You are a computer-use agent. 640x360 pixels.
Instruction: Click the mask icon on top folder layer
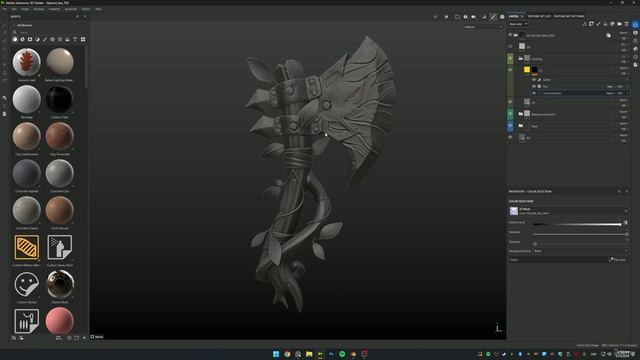coord(608,36)
